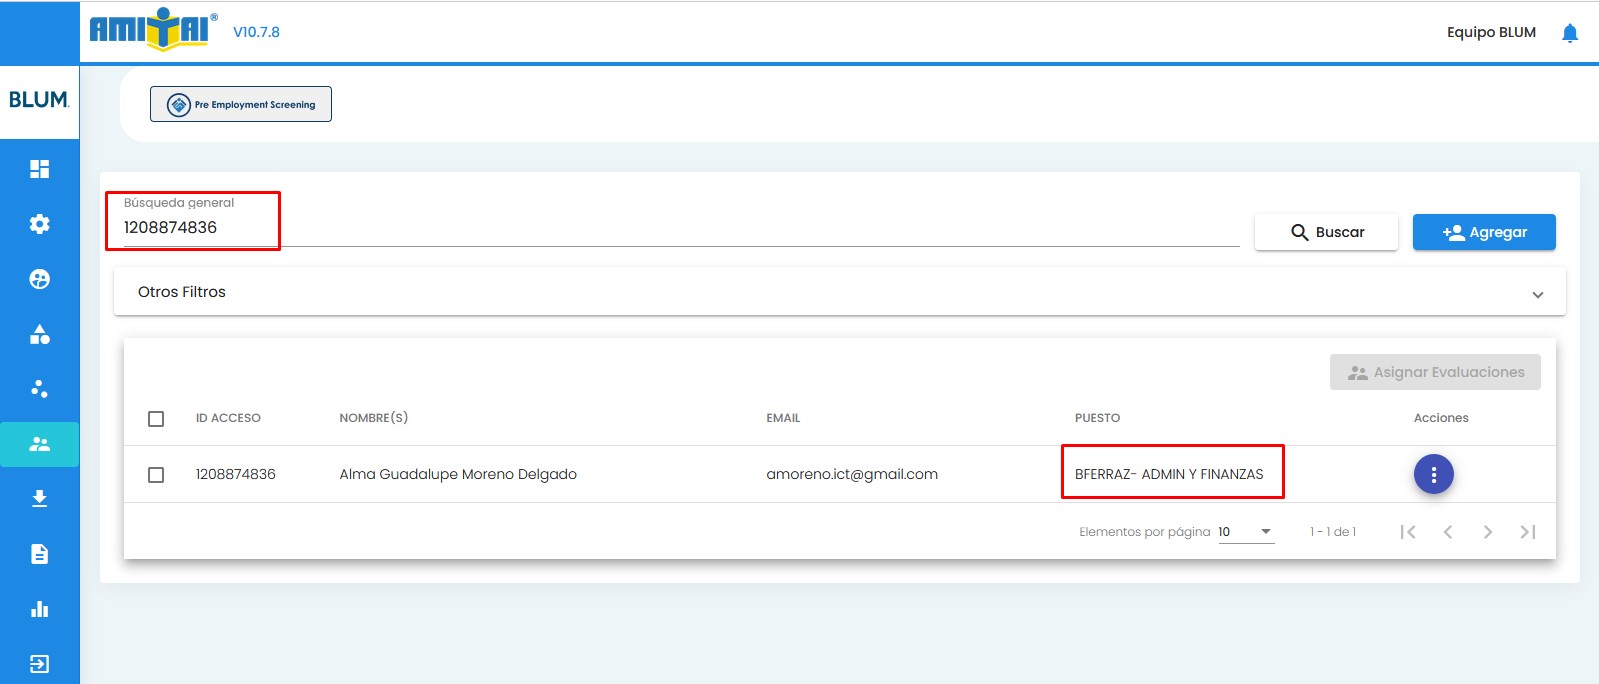The height and width of the screenshot is (684, 1599).
Task: Open the settings gear in sidebar
Action: (x=39, y=224)
